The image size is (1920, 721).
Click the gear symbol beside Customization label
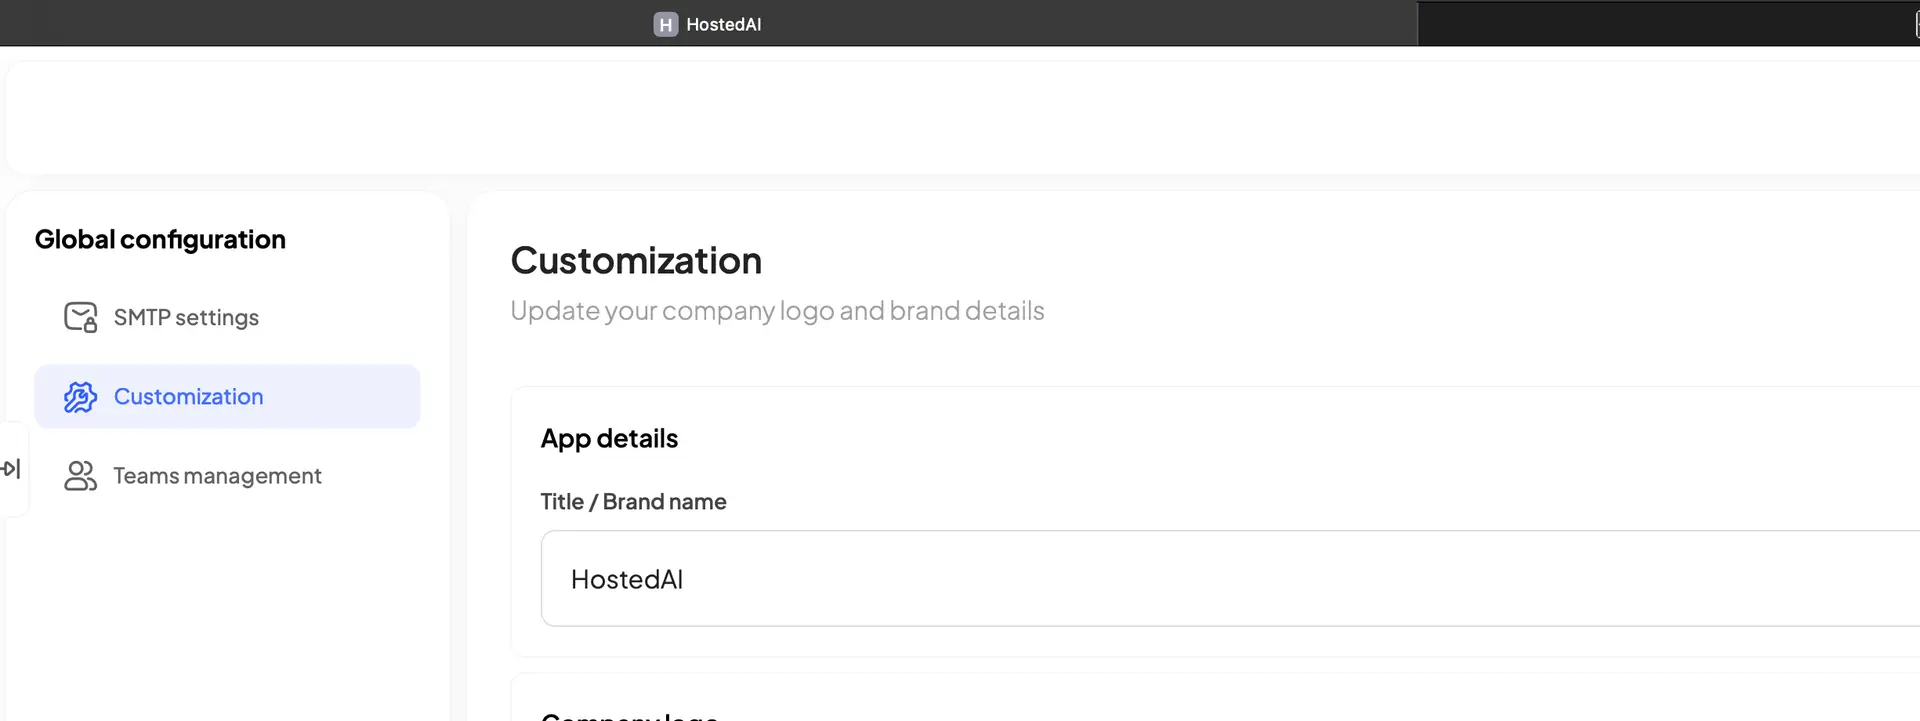80,396
